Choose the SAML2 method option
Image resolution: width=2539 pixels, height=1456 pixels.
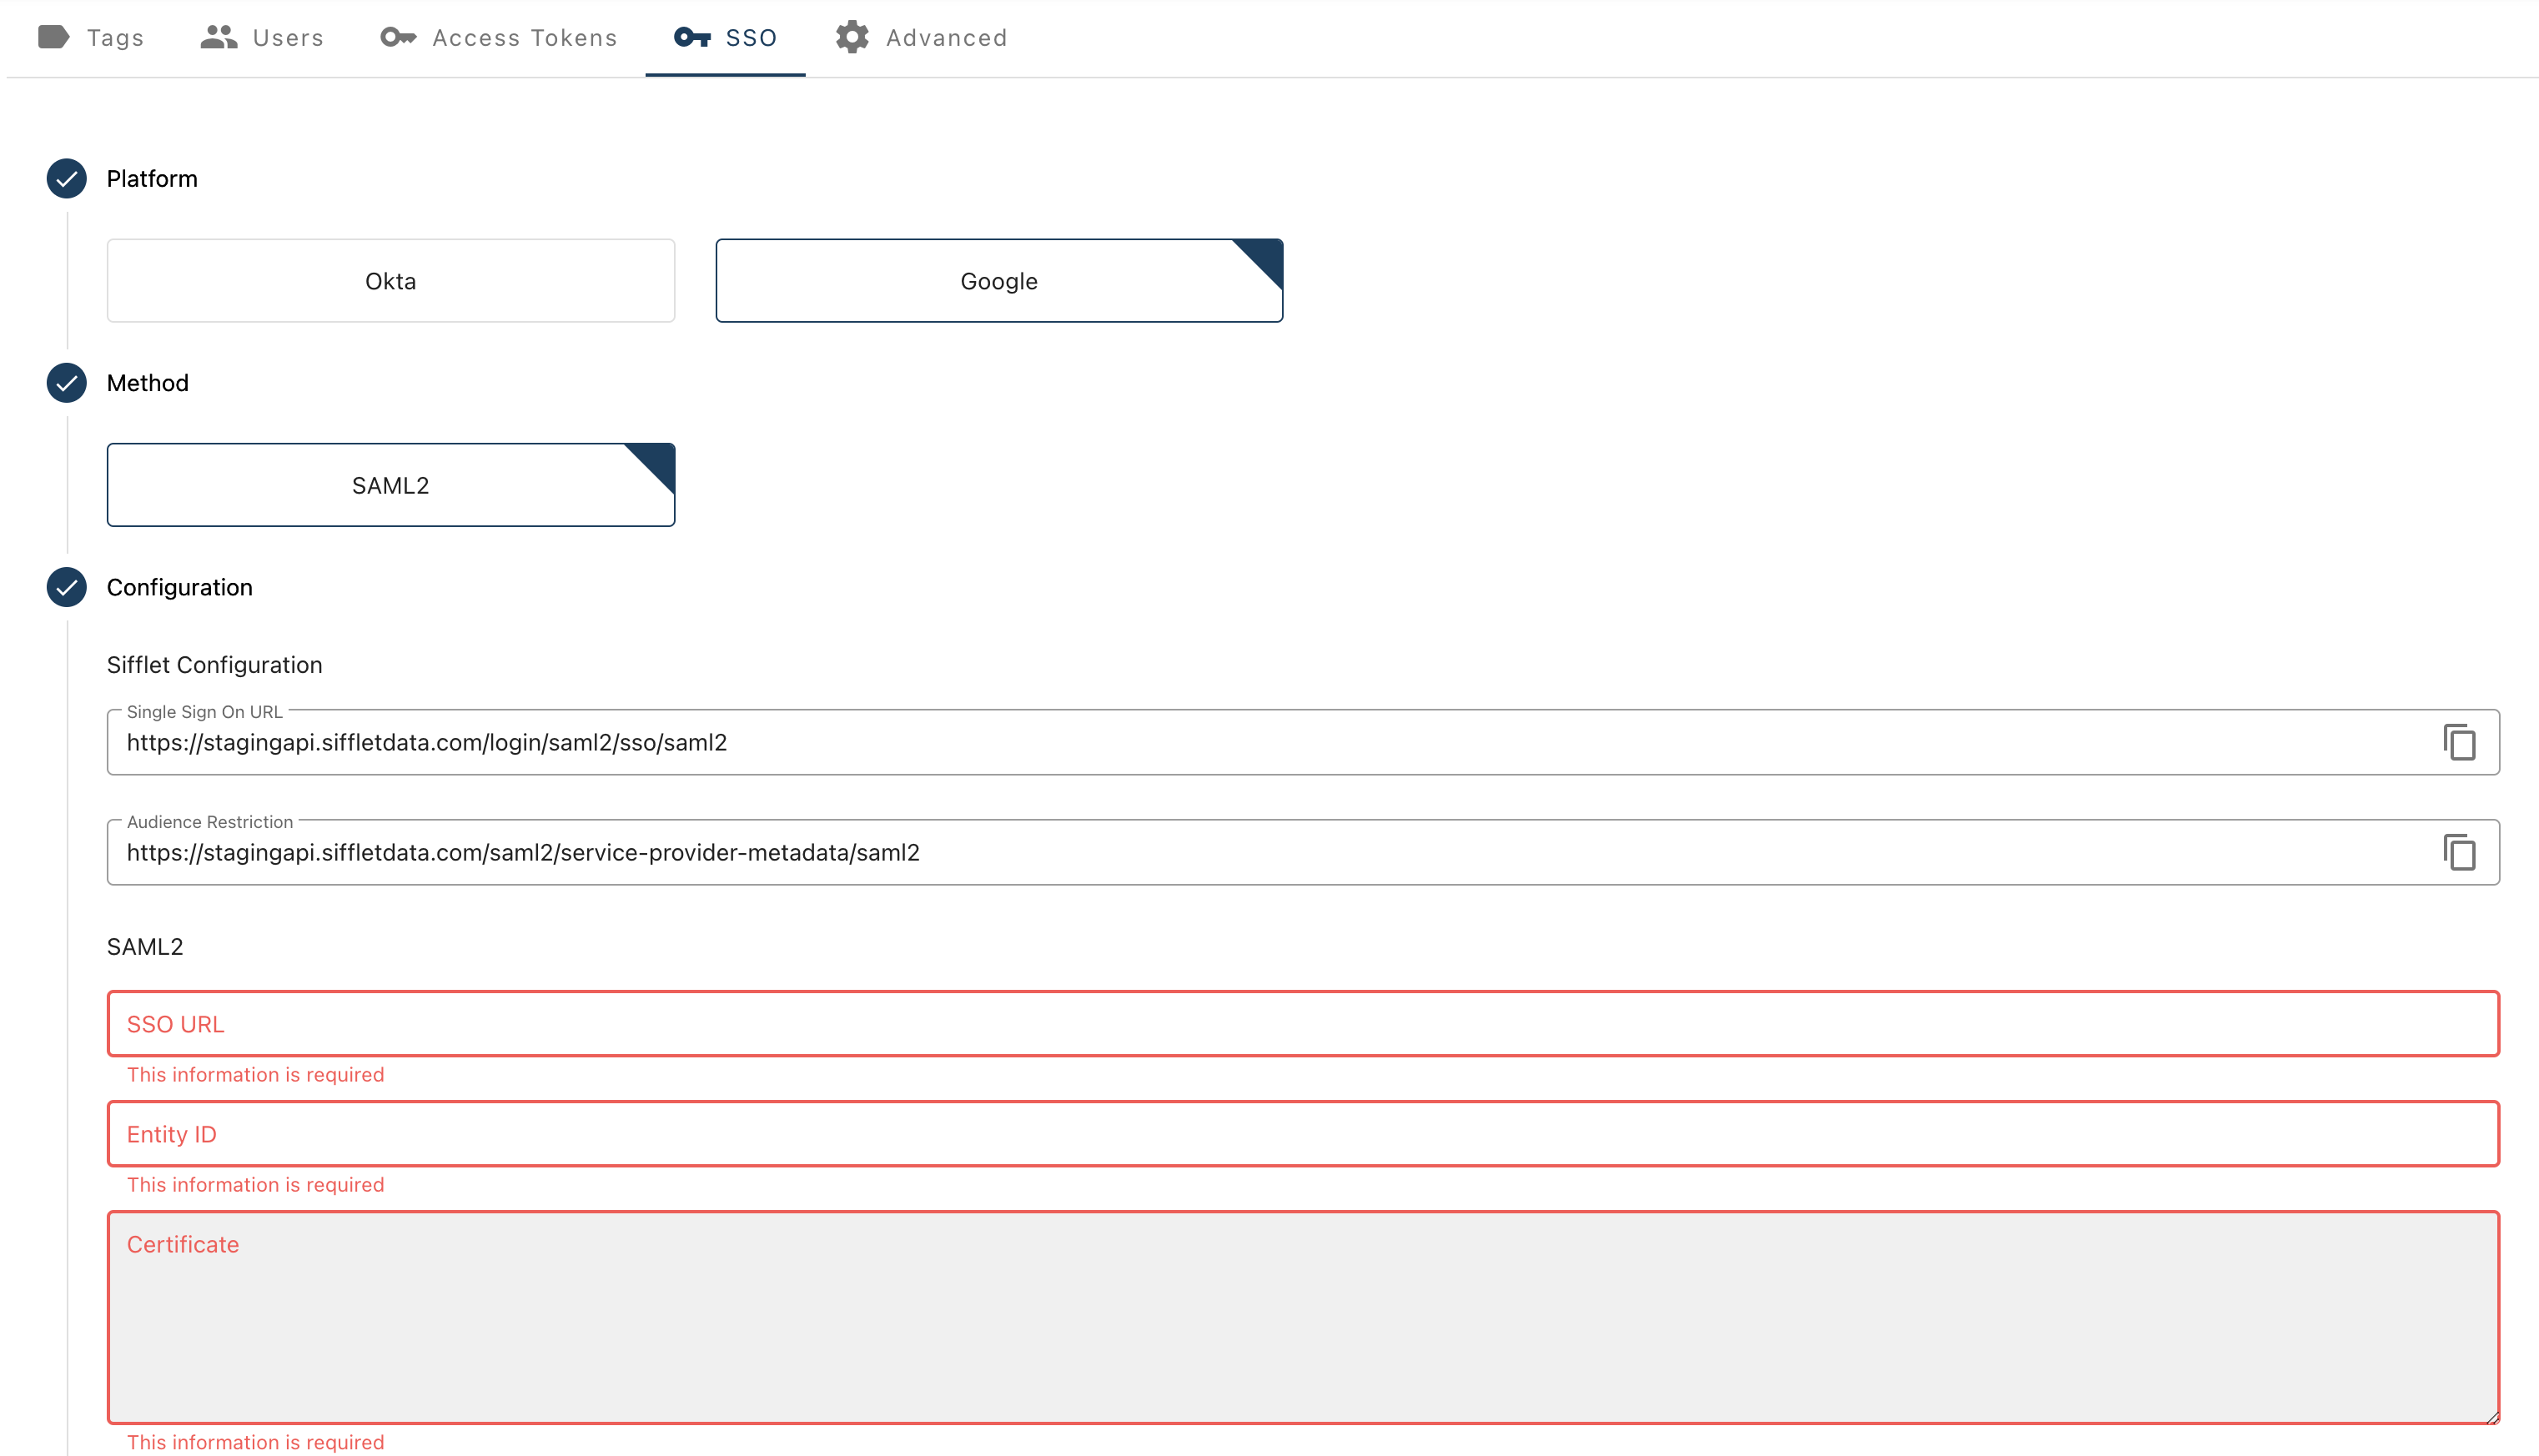coord(390,485)
